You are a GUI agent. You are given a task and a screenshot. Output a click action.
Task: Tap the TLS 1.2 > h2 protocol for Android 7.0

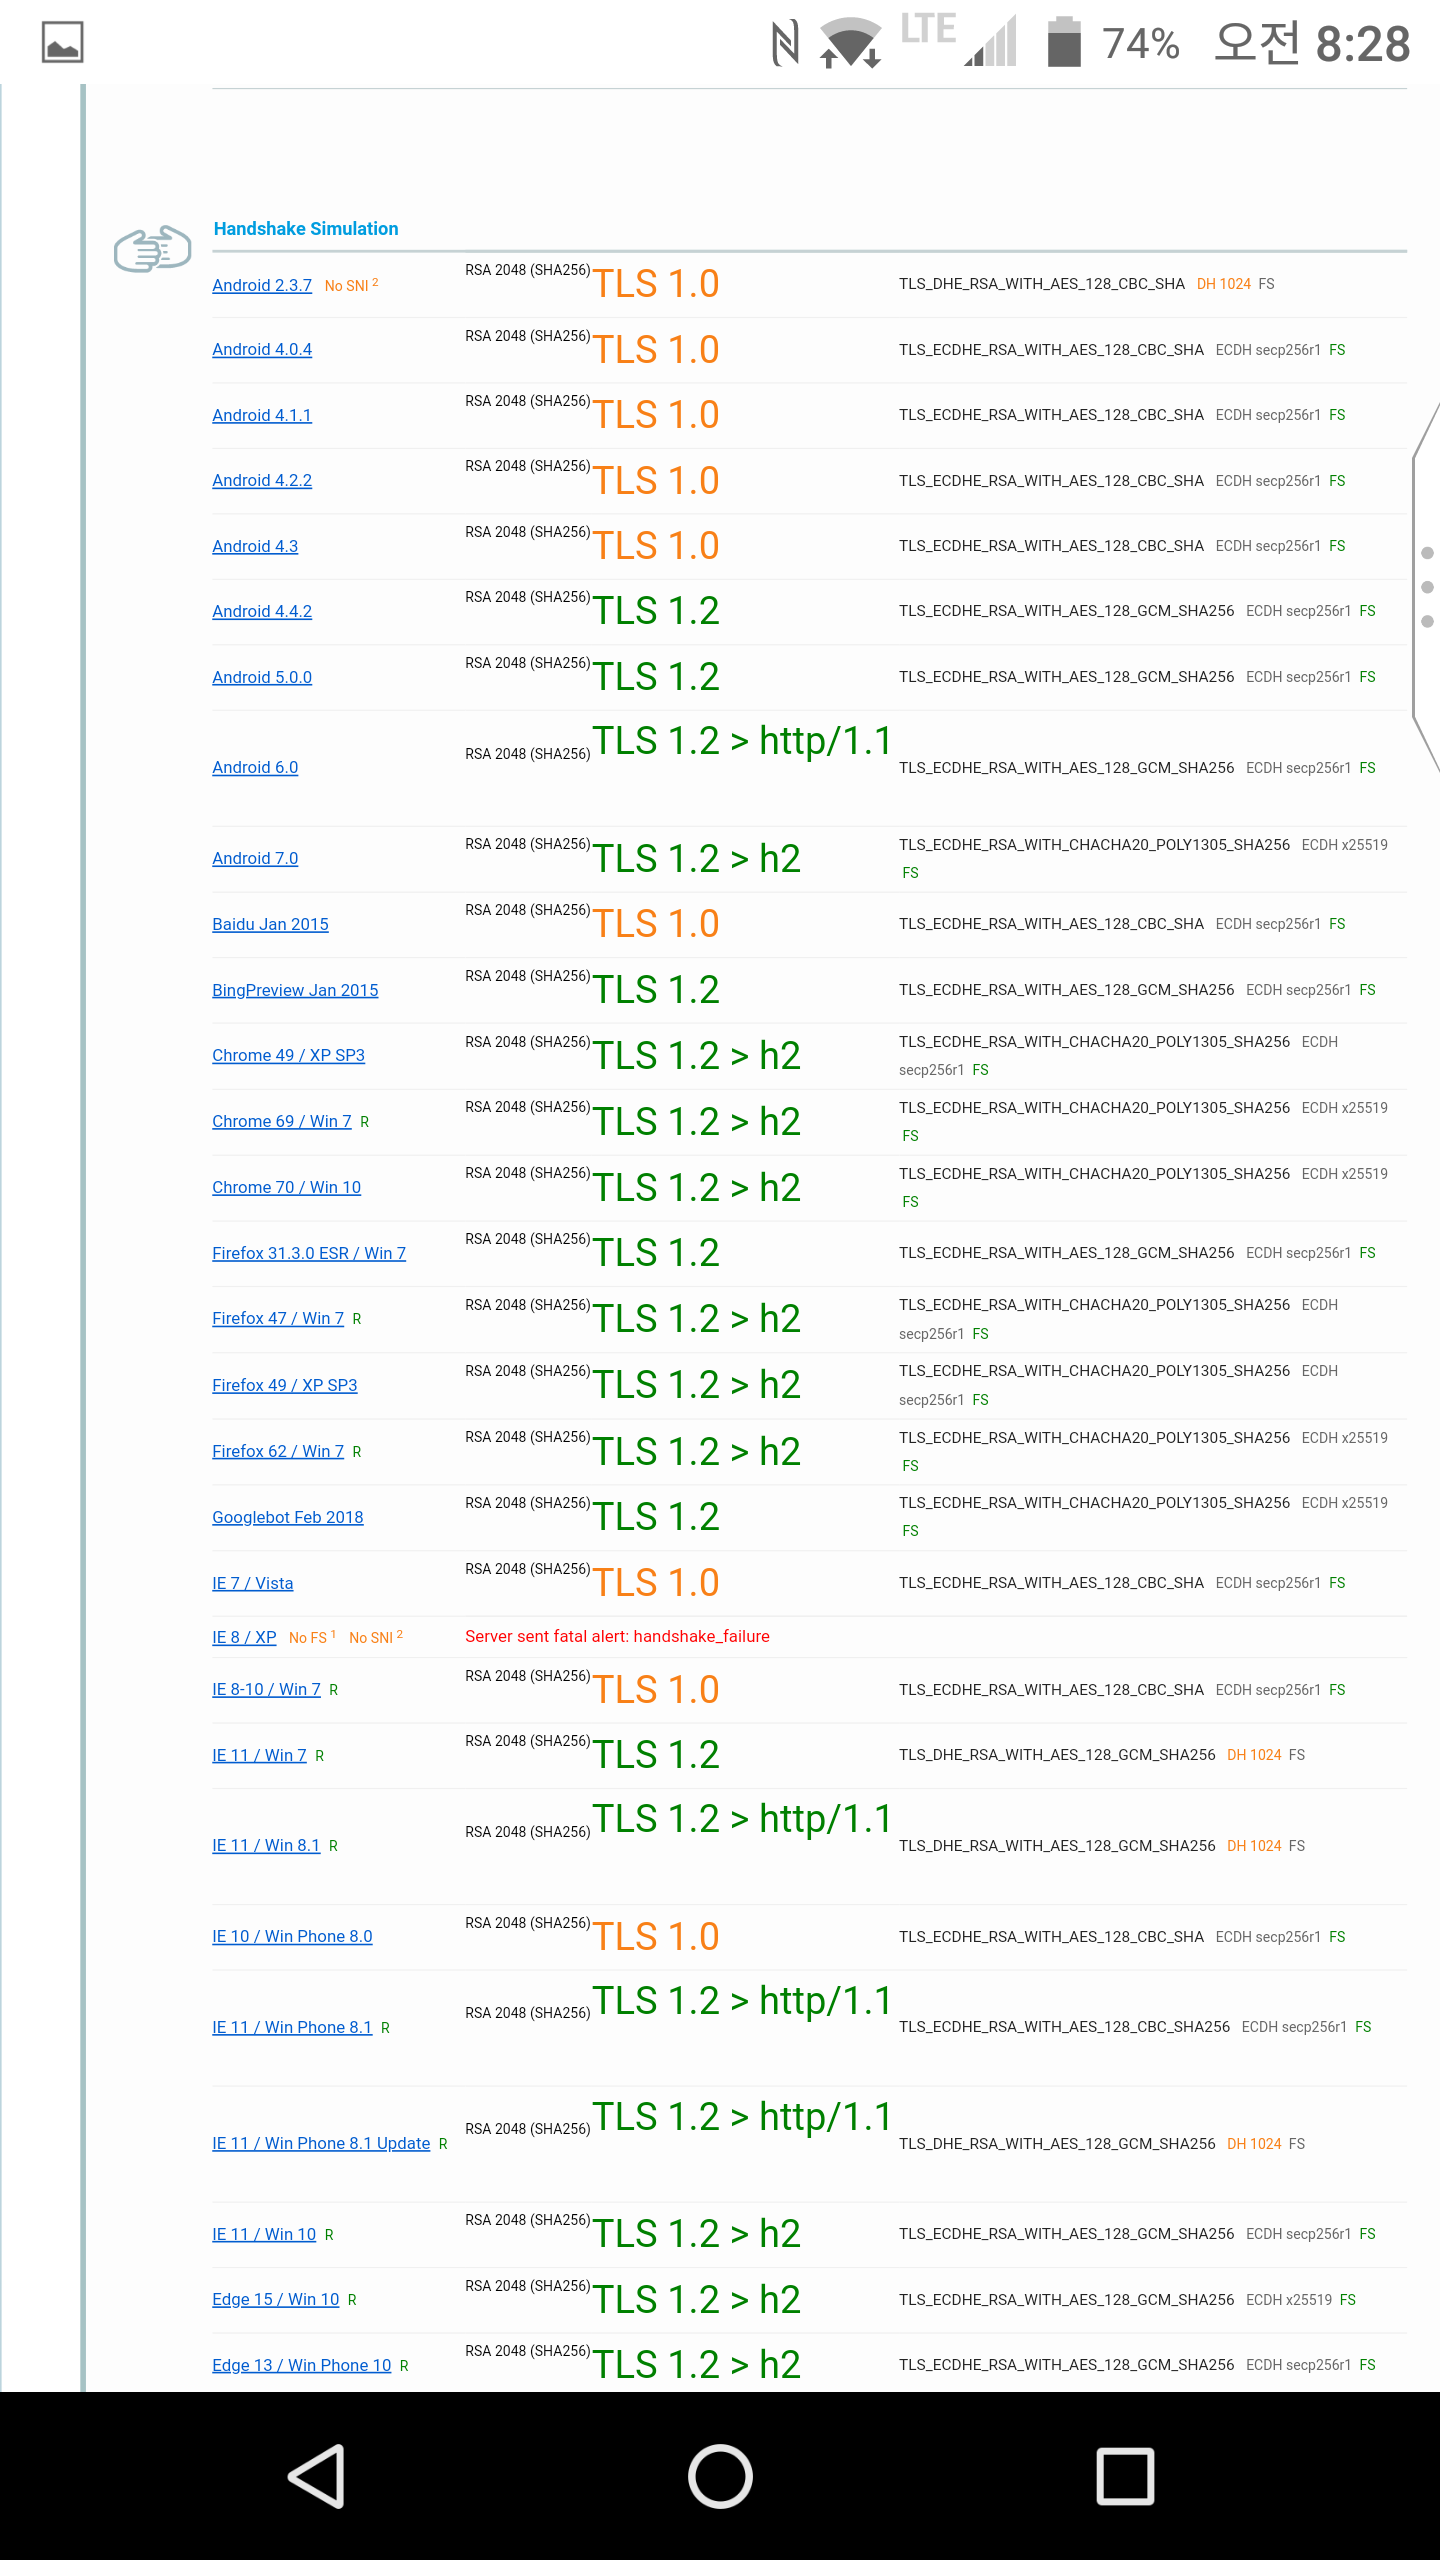(x=697, y=859)
